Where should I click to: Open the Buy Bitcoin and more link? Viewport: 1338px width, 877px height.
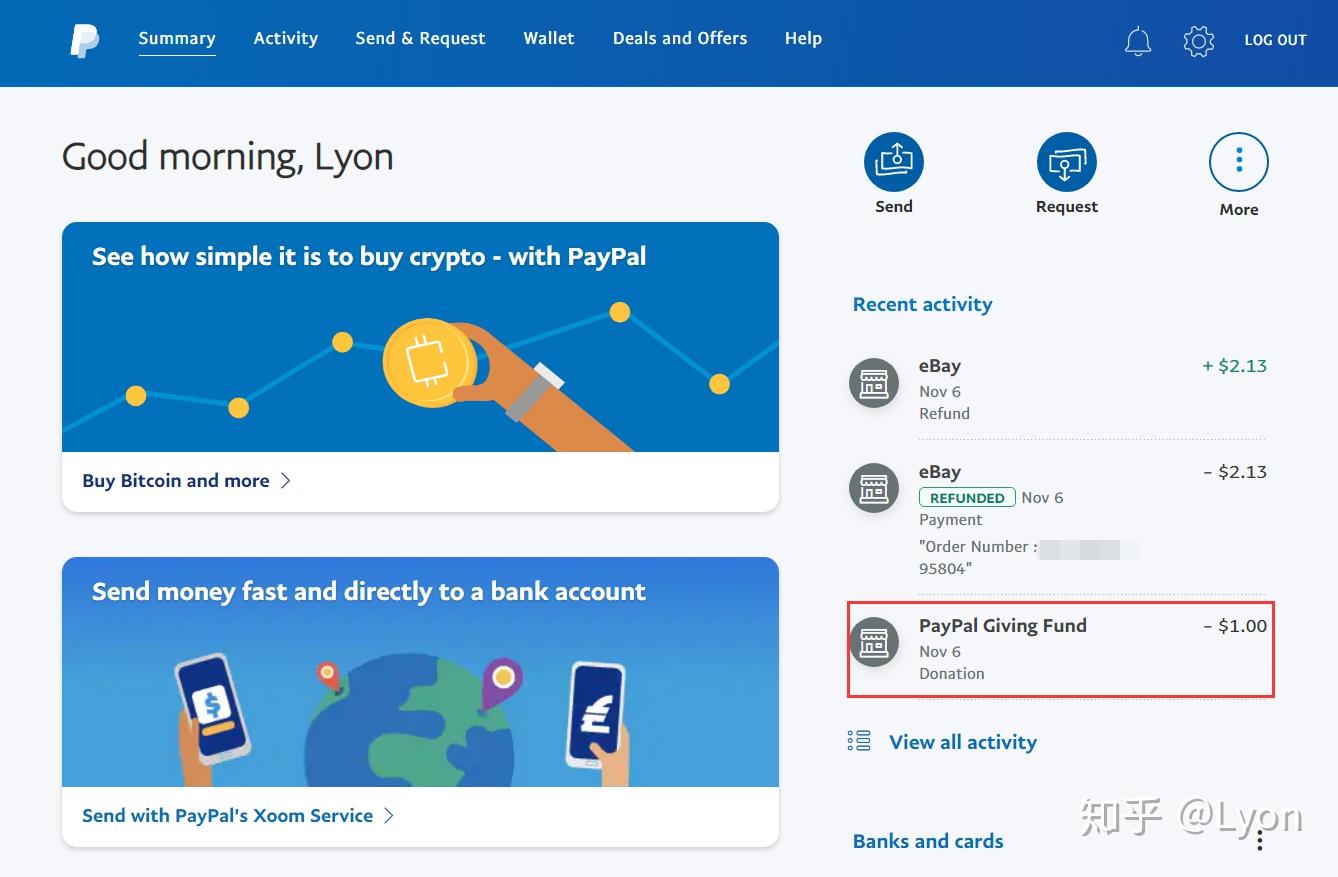176,481
